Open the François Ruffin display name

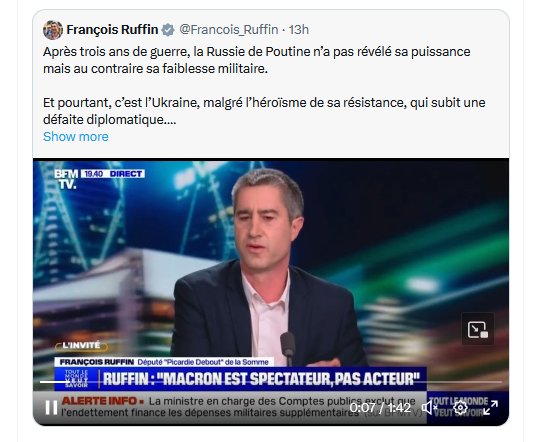point(112,30)
